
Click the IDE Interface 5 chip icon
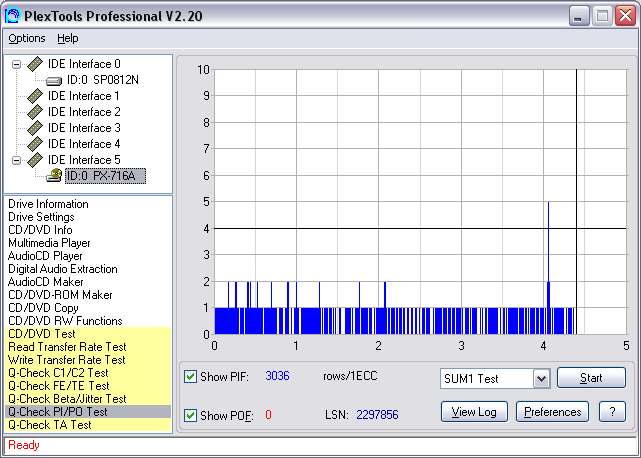click(x=35, y=160)
